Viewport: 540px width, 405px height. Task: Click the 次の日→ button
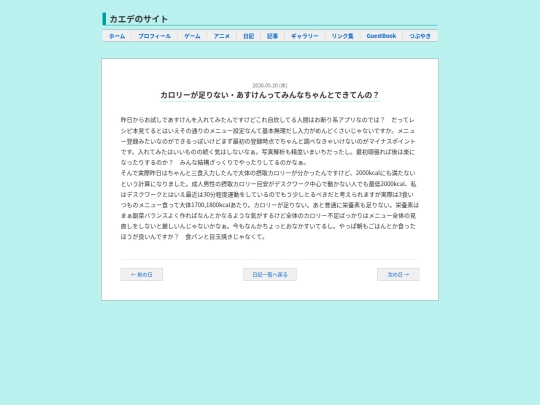click(398, 274)
